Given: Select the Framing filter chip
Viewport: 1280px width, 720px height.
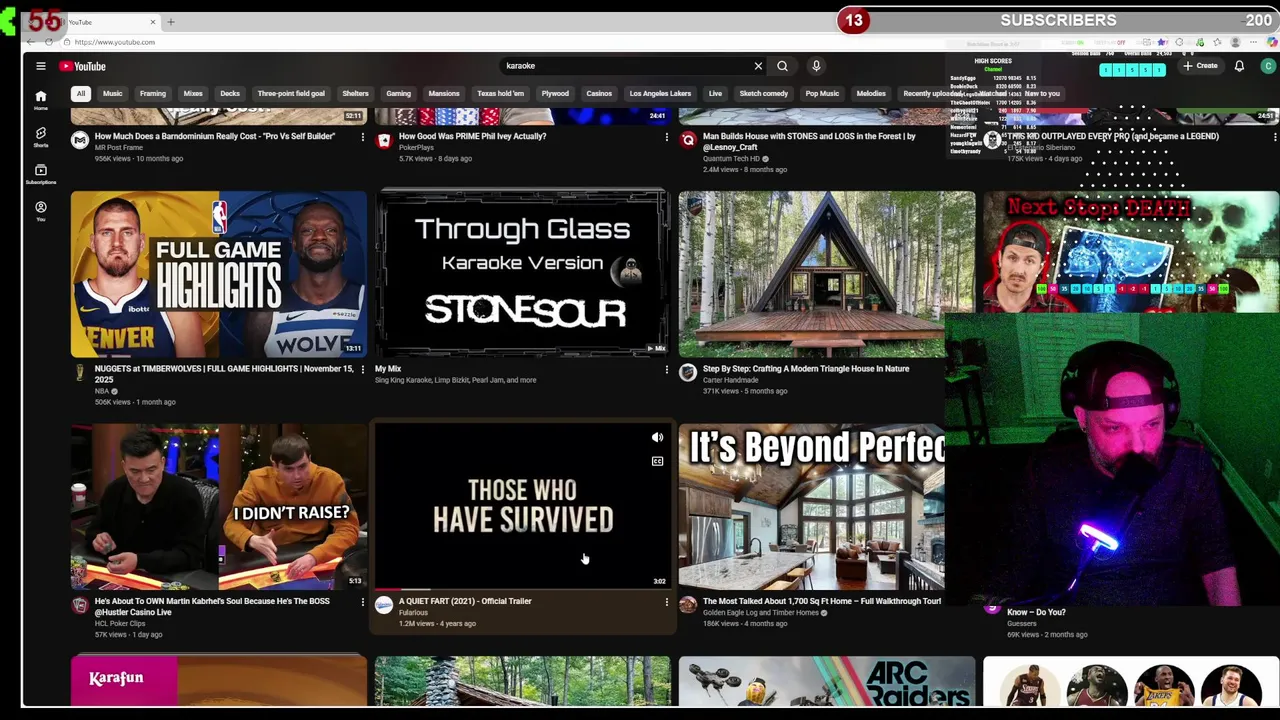Looking at the screenshot, I should [153, 93].
